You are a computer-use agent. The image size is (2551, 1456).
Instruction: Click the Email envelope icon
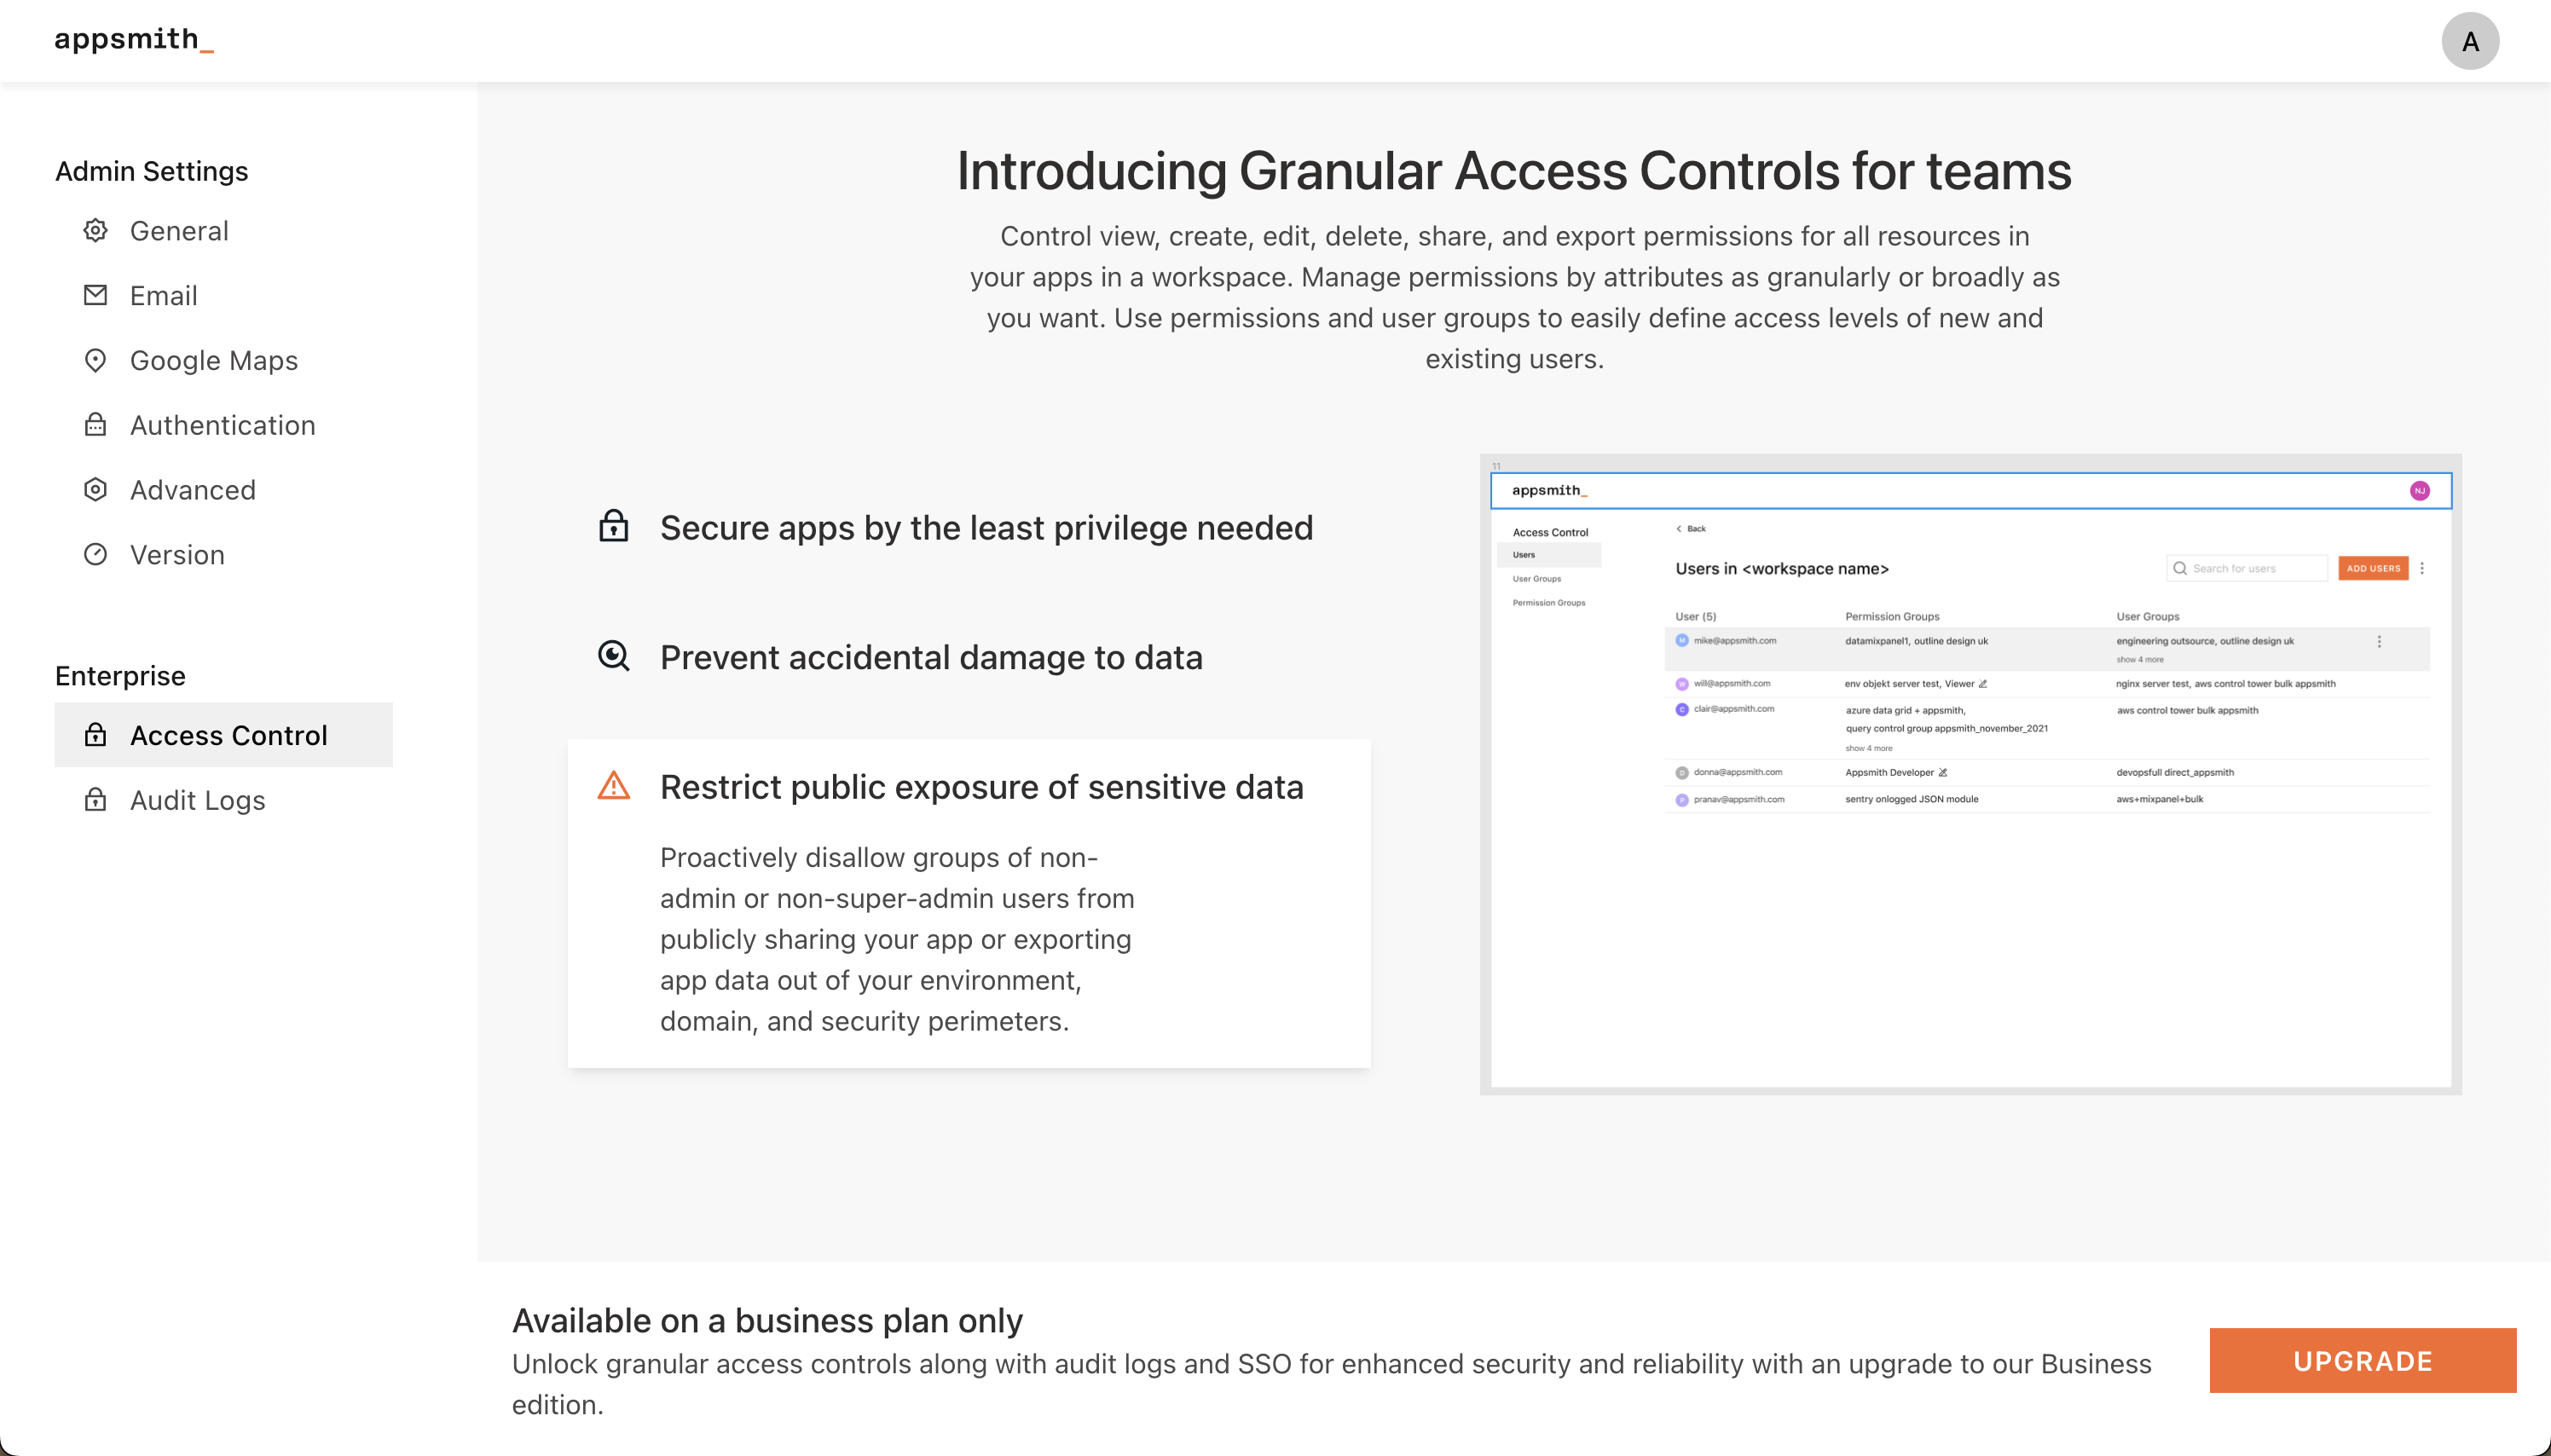click(x=95, y=295)
